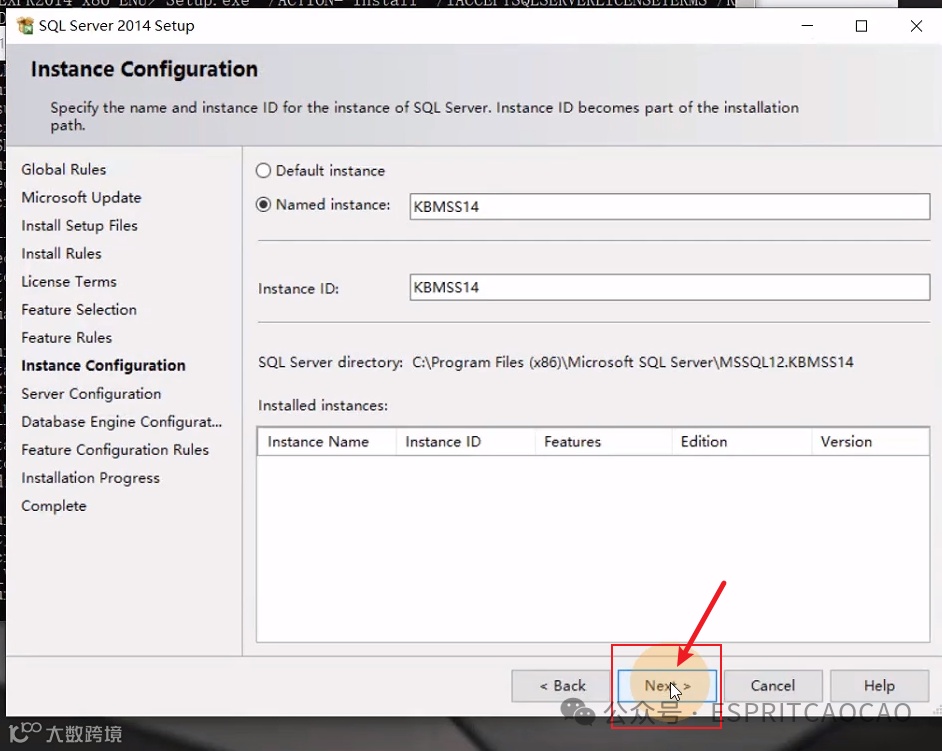This screenshot has height=751, width=942.
Task: Select the Named instance radio button
Action: (x=263, y=205)
